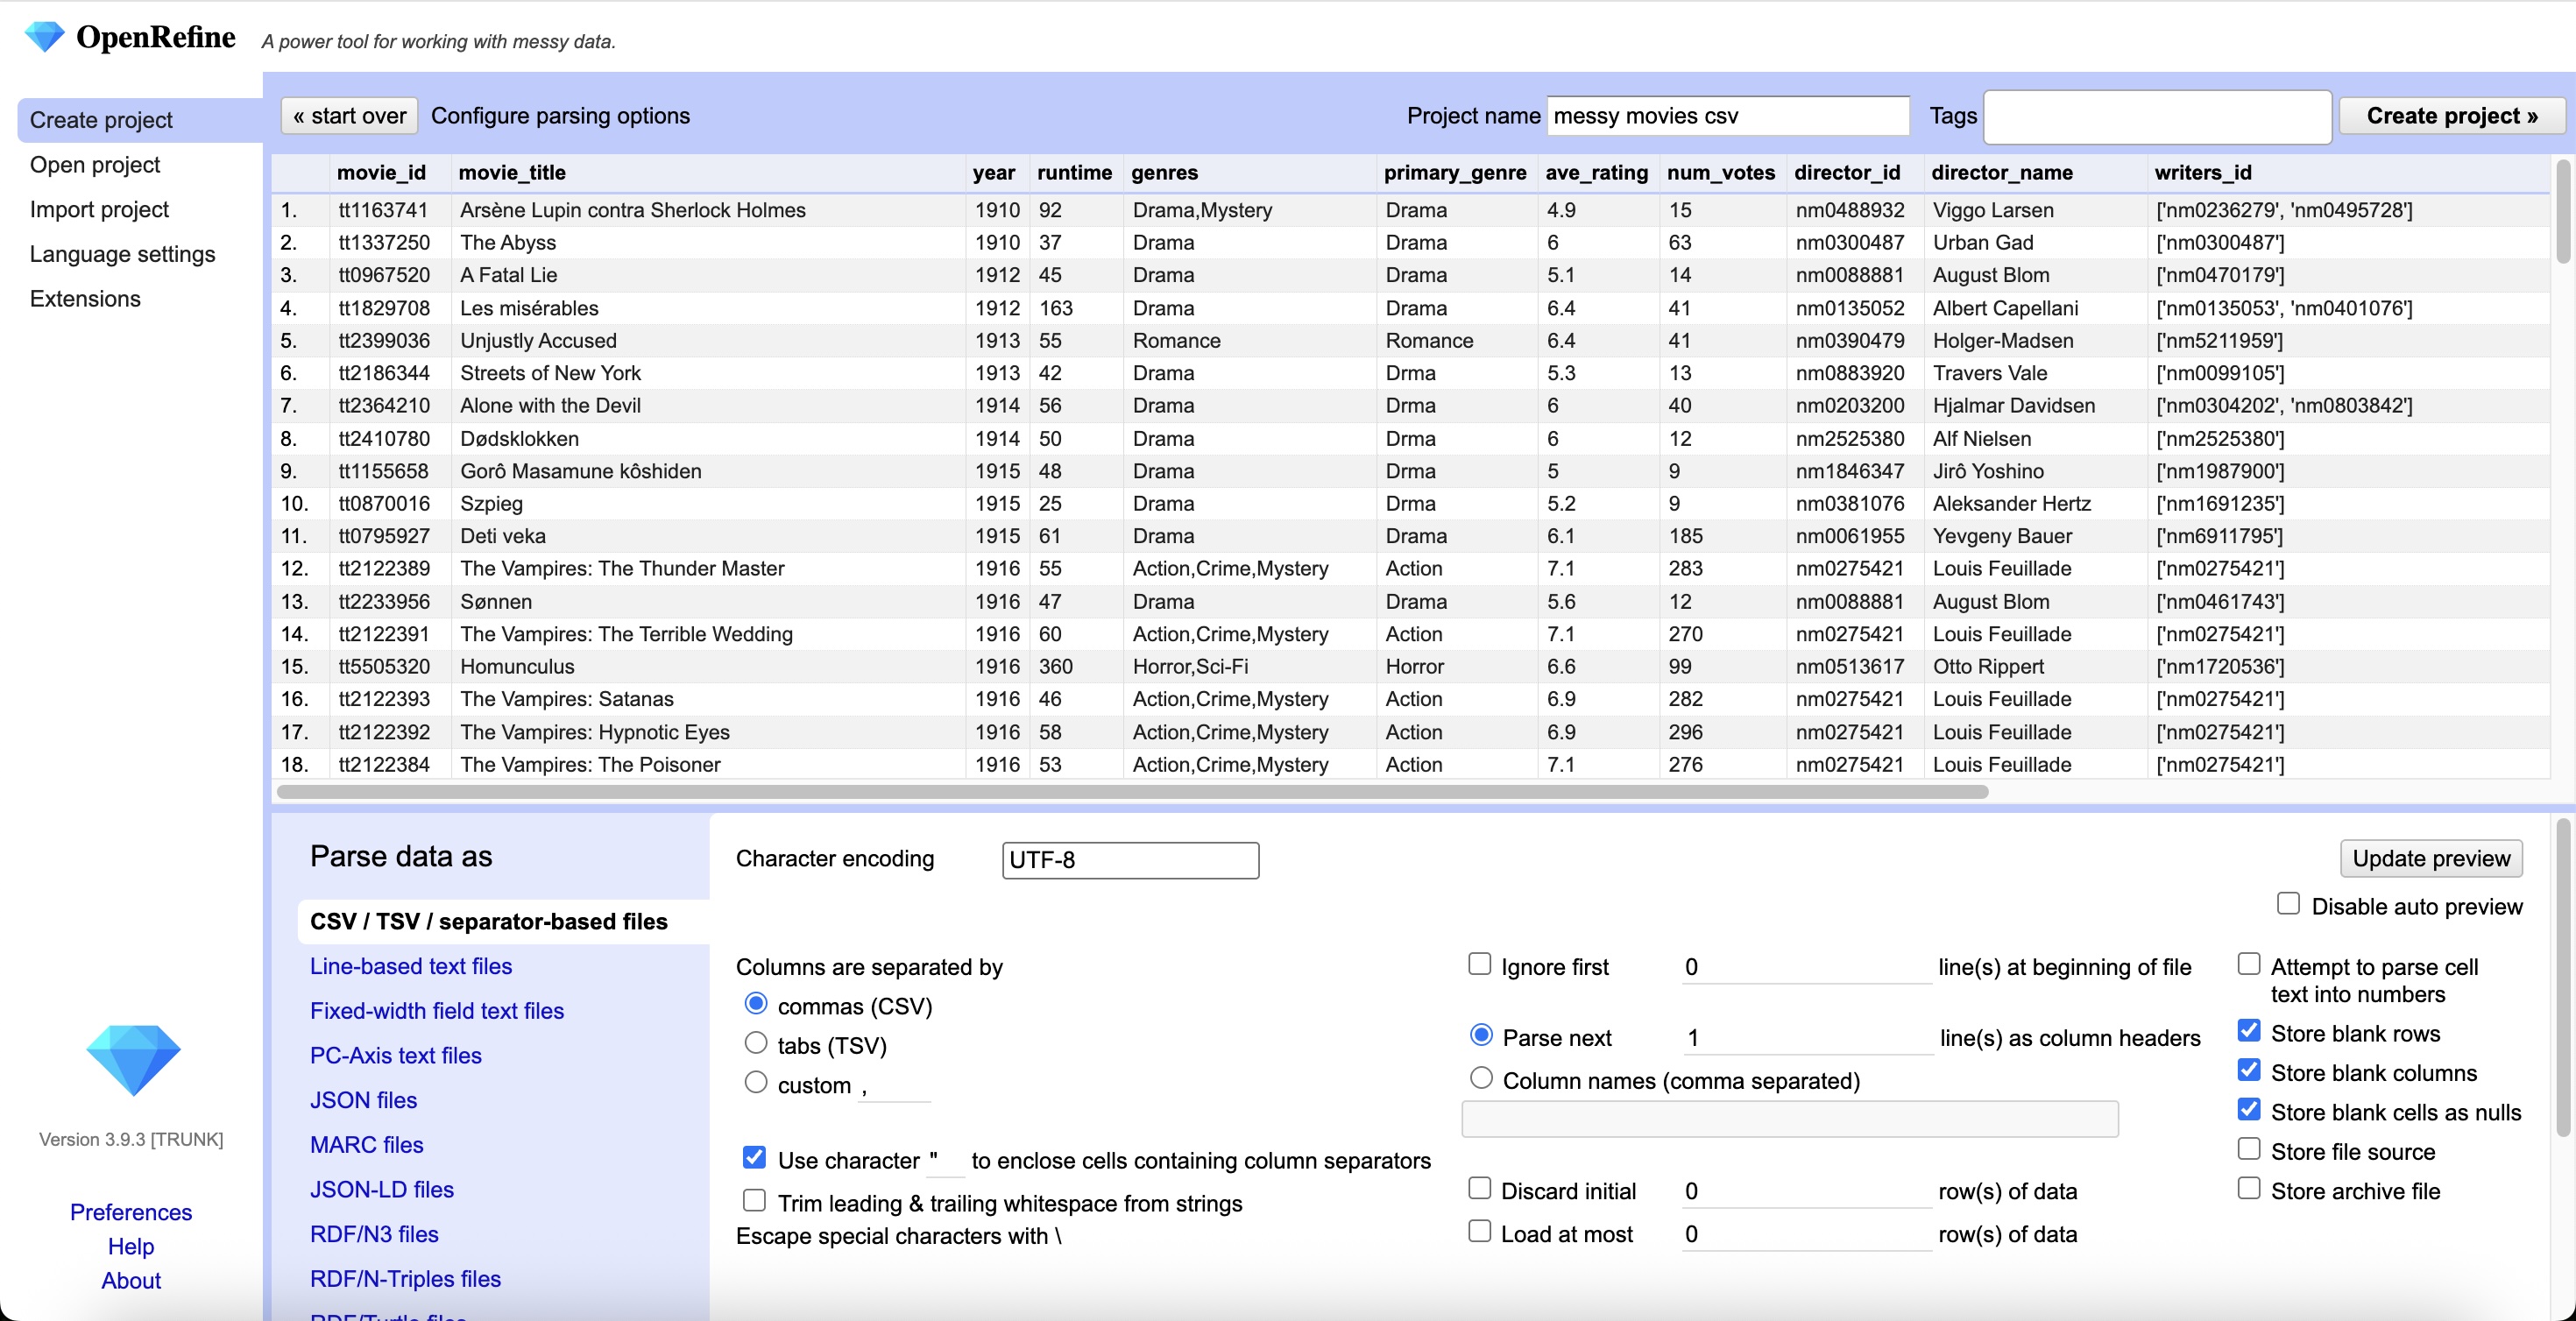The width and height of the screenshot is (2576, 1321).
Task: Choose Line-based text files parser
Action: coord(411,967)
